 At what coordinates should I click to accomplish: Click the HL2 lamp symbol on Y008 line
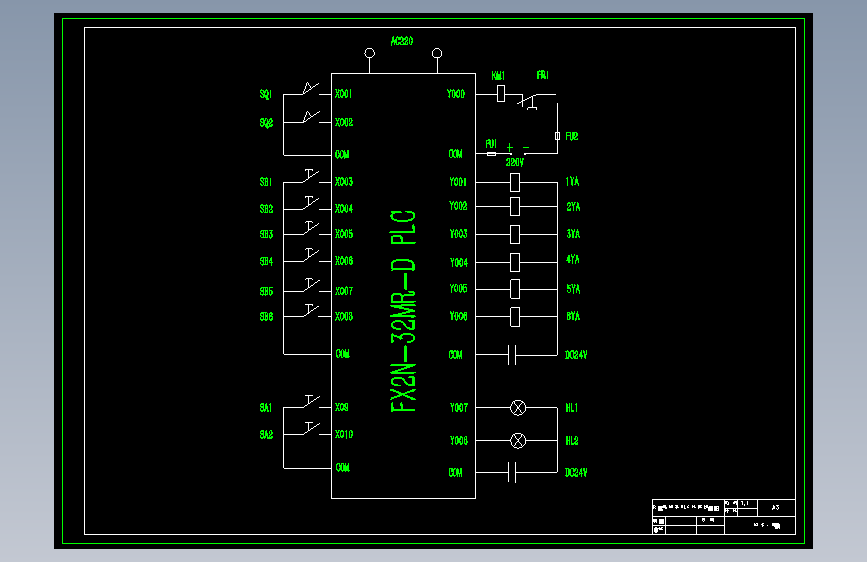(518, 441)
